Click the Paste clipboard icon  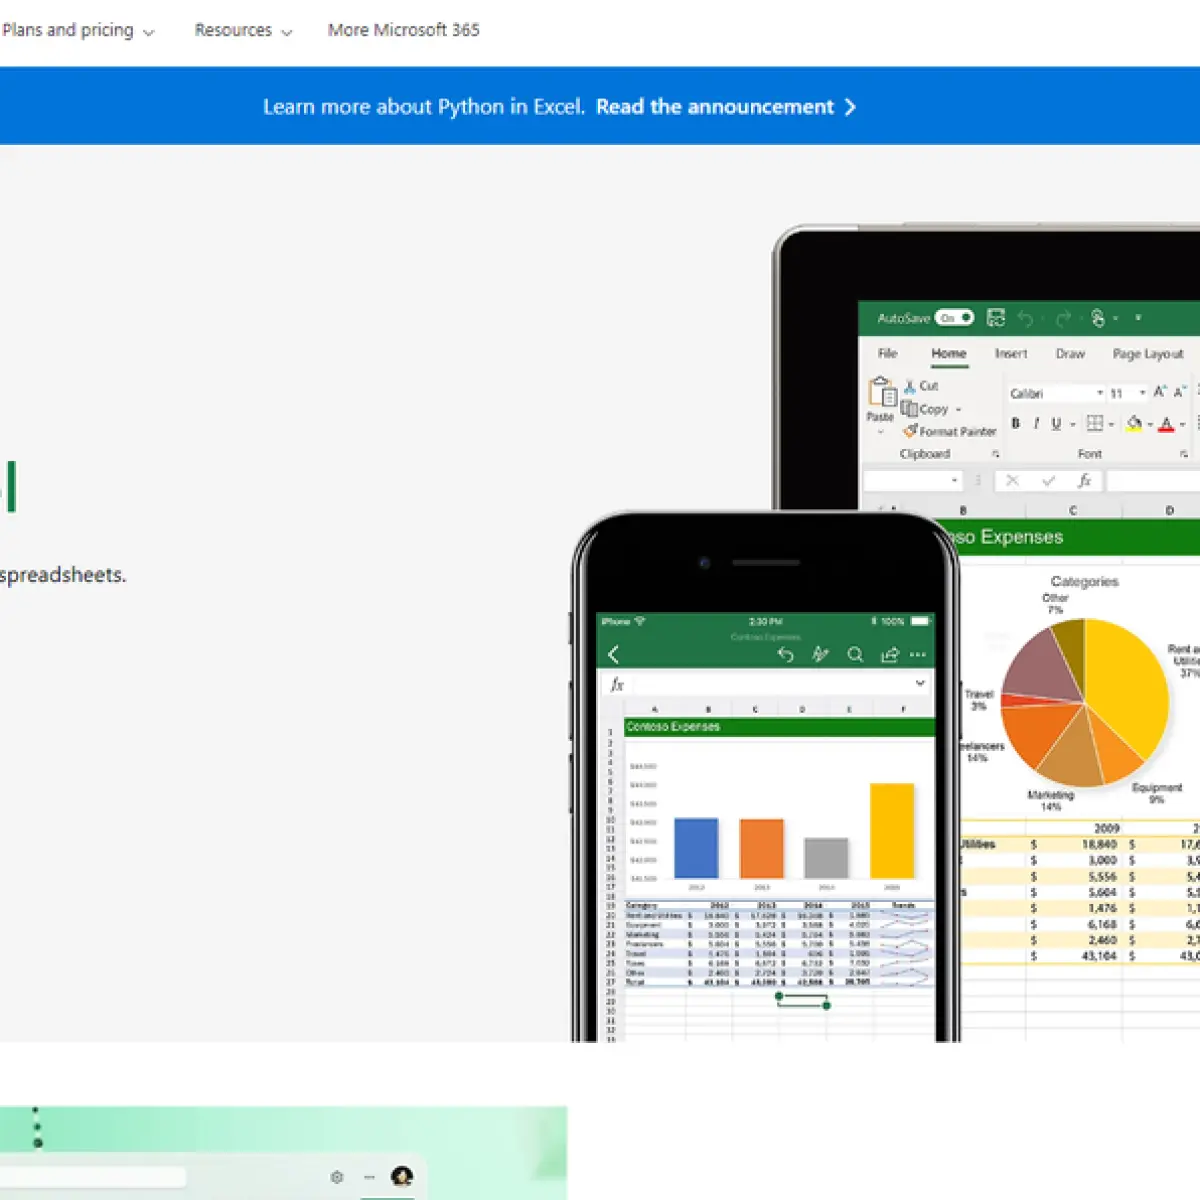click(x=882, y=391)
